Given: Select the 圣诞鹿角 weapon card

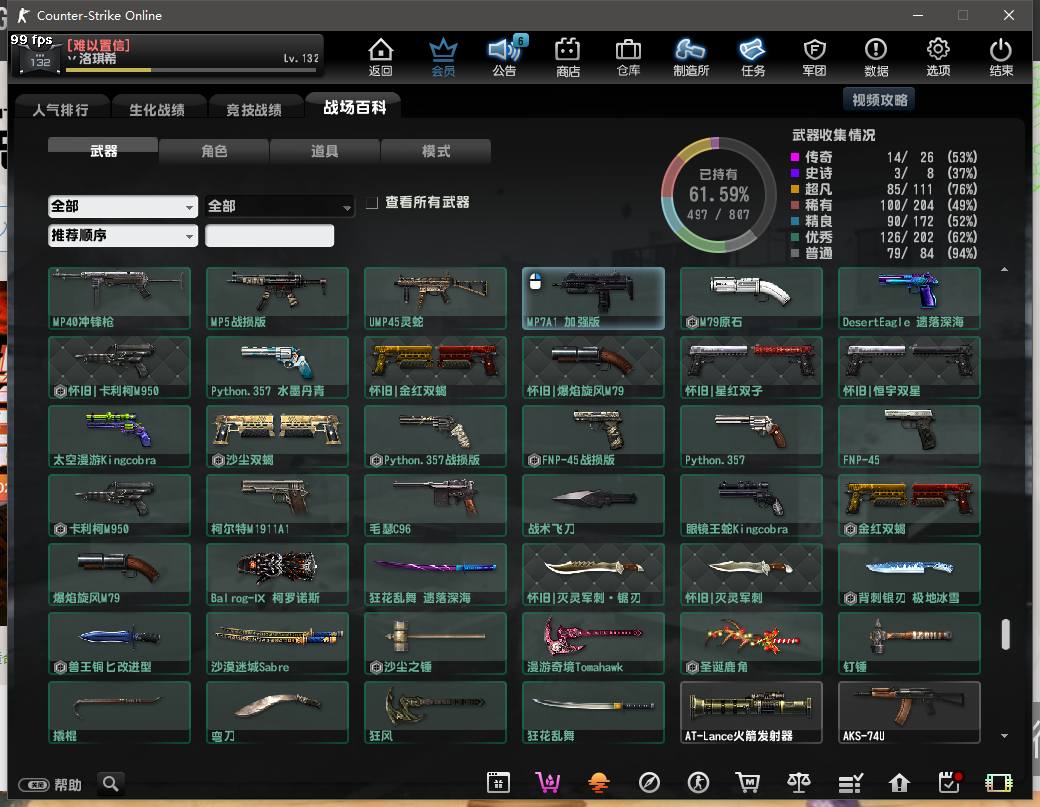Looking at the screenshot, I should (x=751, y=643).
